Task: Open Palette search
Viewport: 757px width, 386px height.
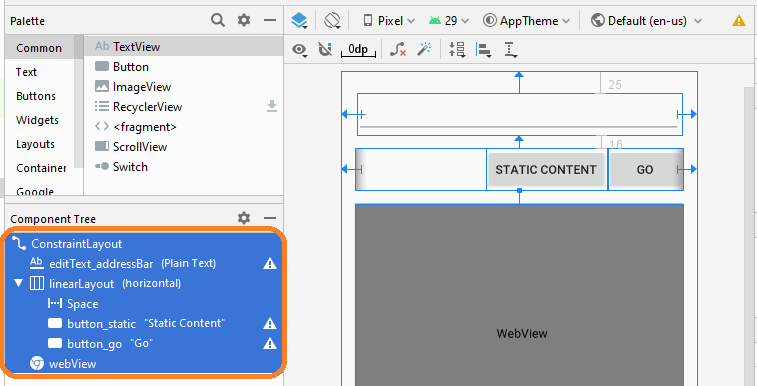Action: tap(218, 20)
